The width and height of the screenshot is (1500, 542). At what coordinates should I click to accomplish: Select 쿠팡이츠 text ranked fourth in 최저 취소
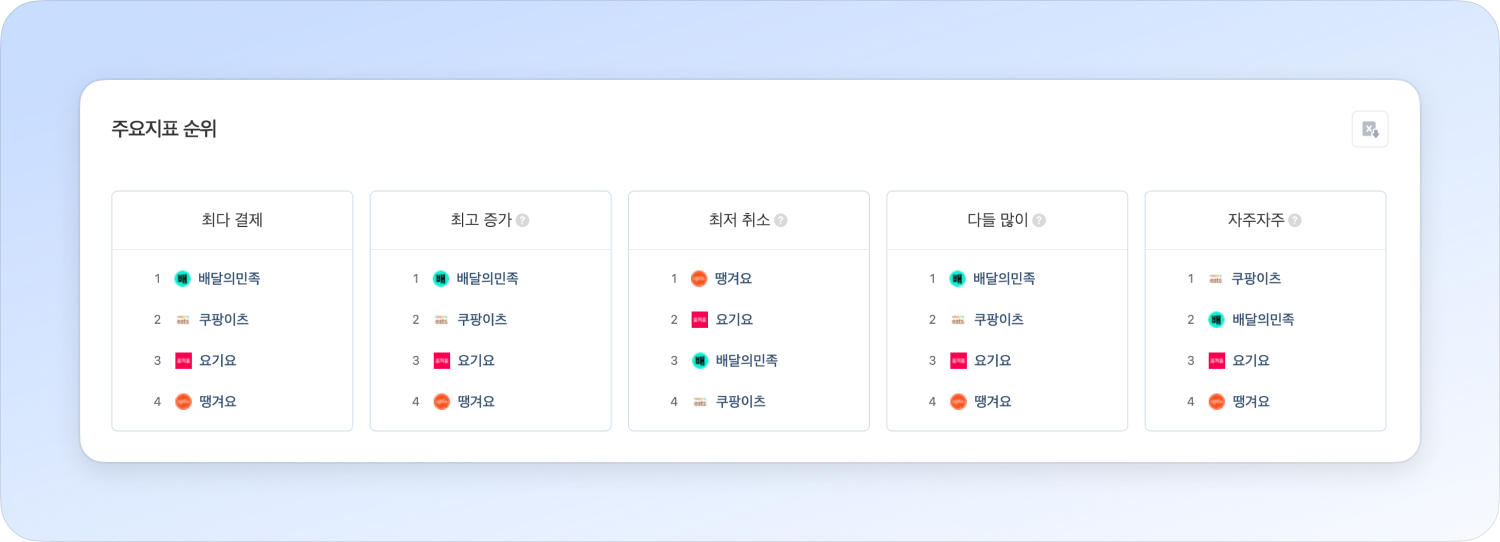[741, 402]
